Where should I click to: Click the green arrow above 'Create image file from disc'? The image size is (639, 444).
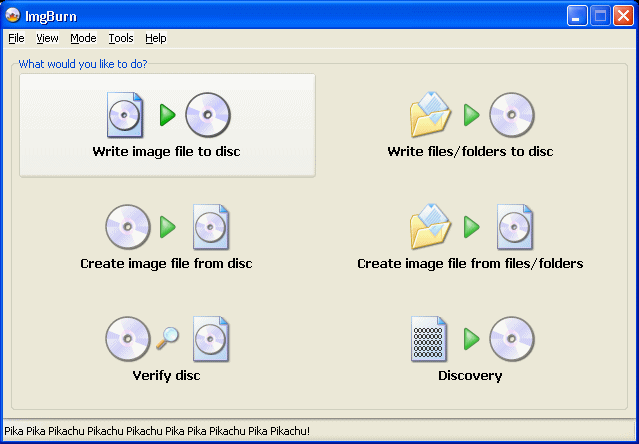168,227
